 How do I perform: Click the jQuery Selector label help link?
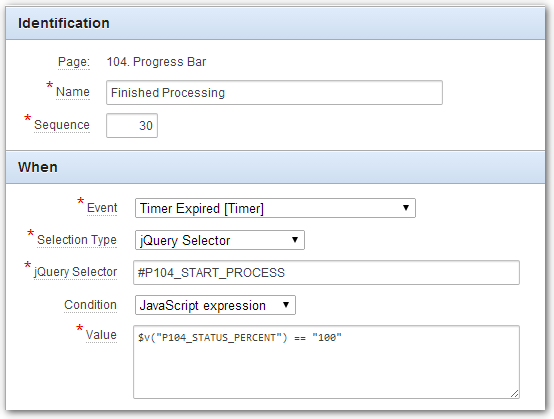[75, 272]
